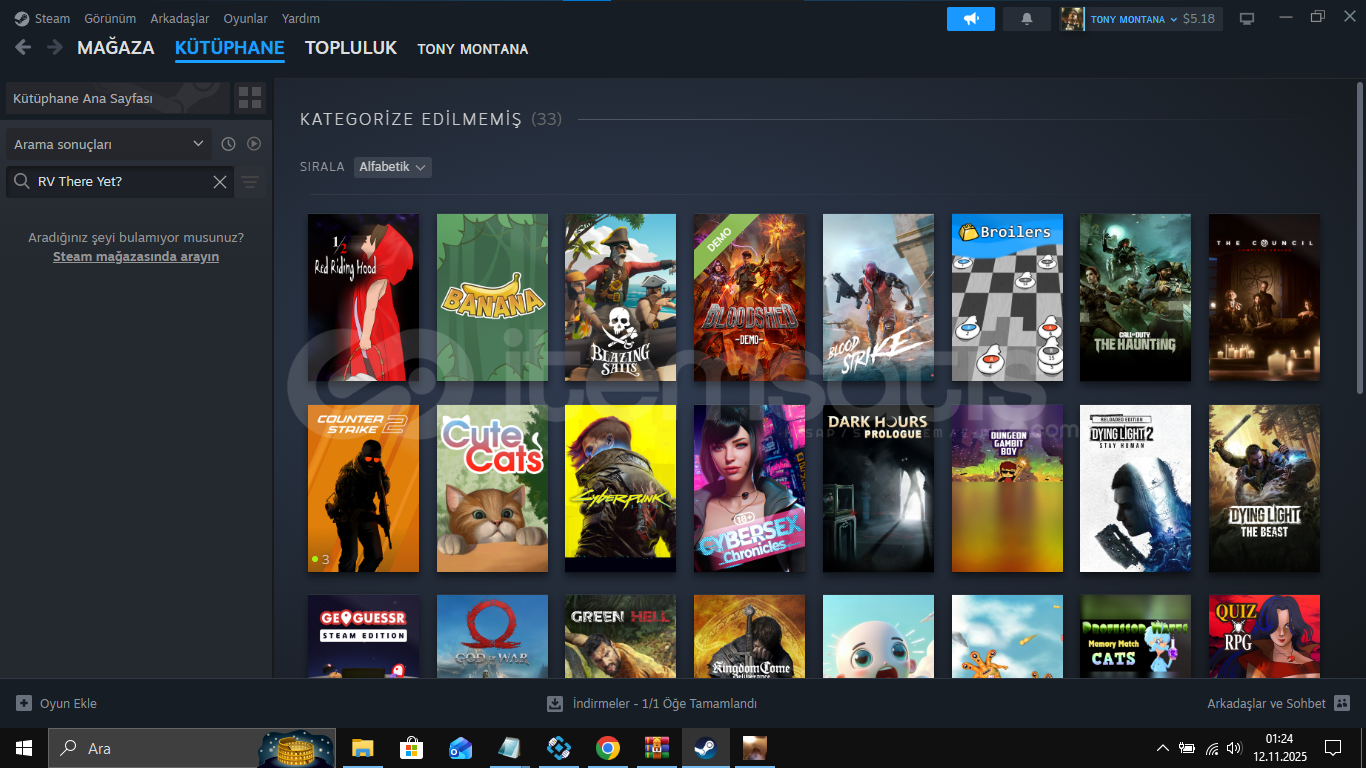This screenshot has width=1366, height=768.
Task: Open the Görünüm menu
Action: 110,19
